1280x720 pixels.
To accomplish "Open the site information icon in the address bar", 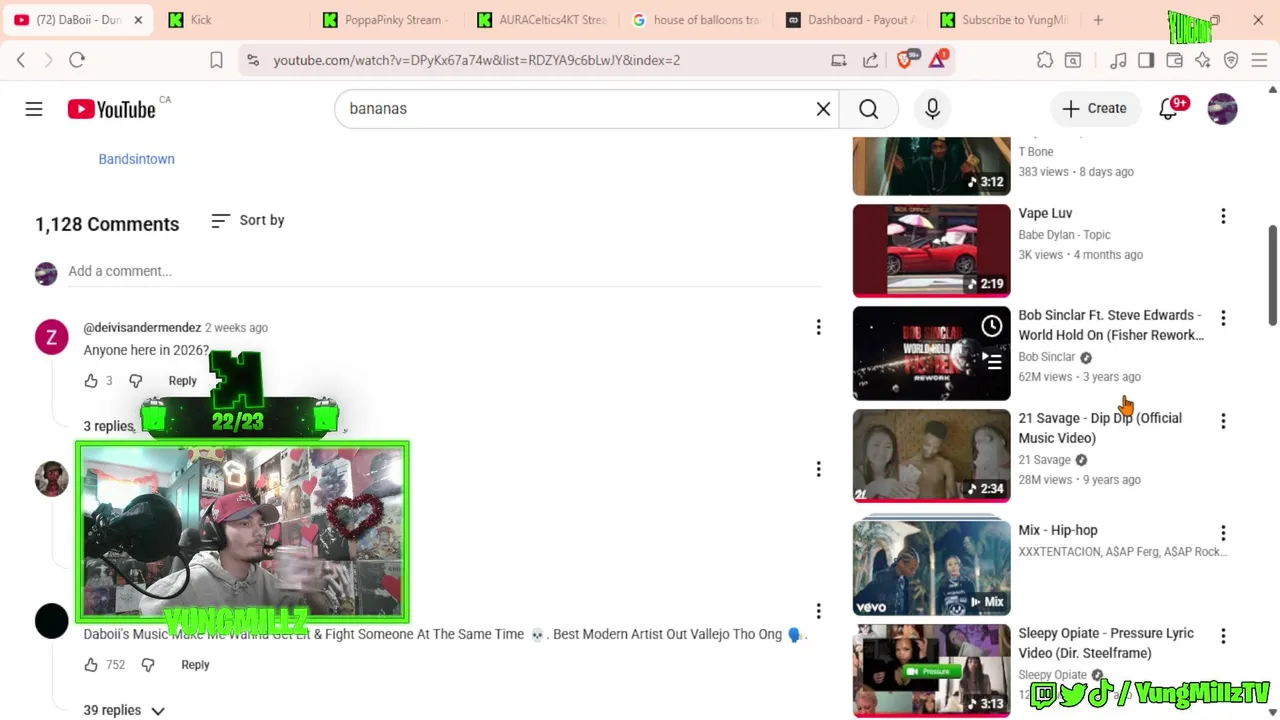I will tap(252, 60).
